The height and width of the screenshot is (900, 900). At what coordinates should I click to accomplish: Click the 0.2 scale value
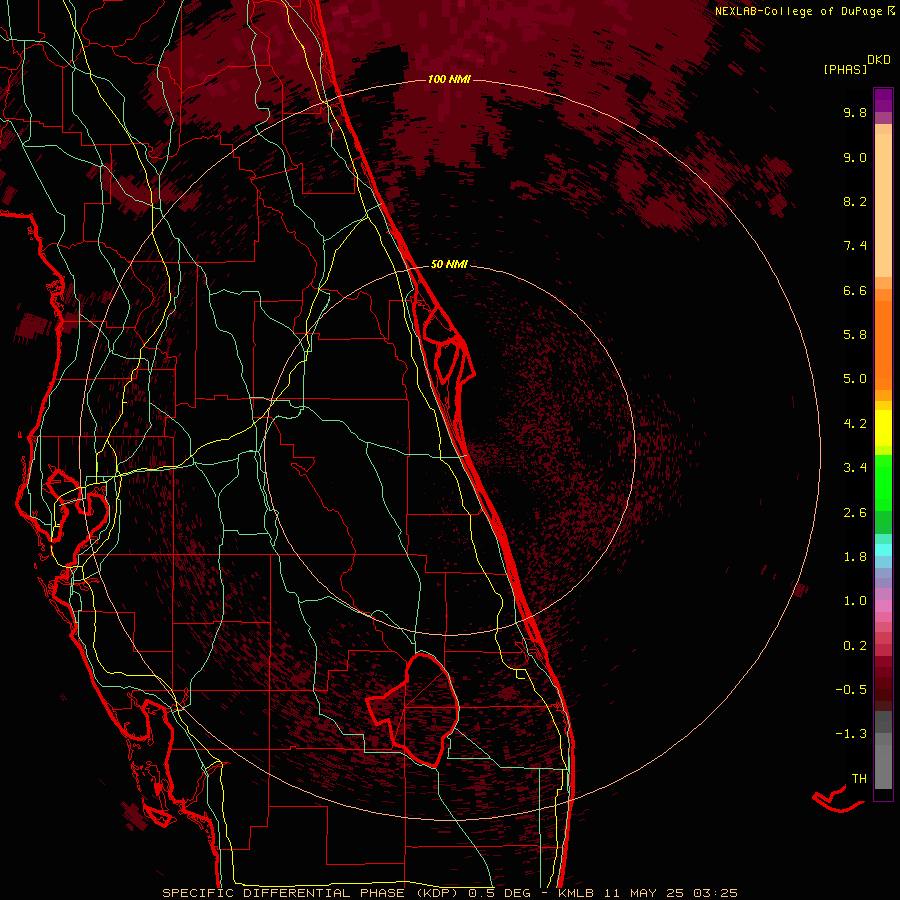pyautogui.click(x=855, y=646)
